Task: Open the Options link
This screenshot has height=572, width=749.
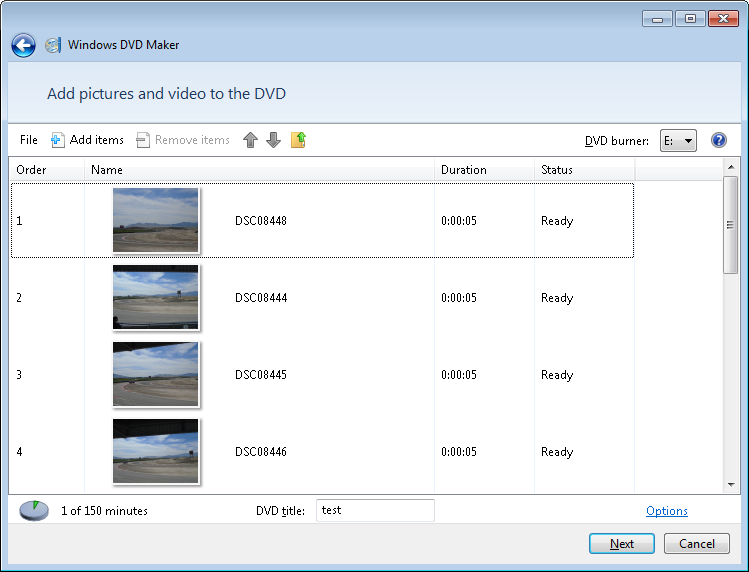Action: tap(667, 511)
